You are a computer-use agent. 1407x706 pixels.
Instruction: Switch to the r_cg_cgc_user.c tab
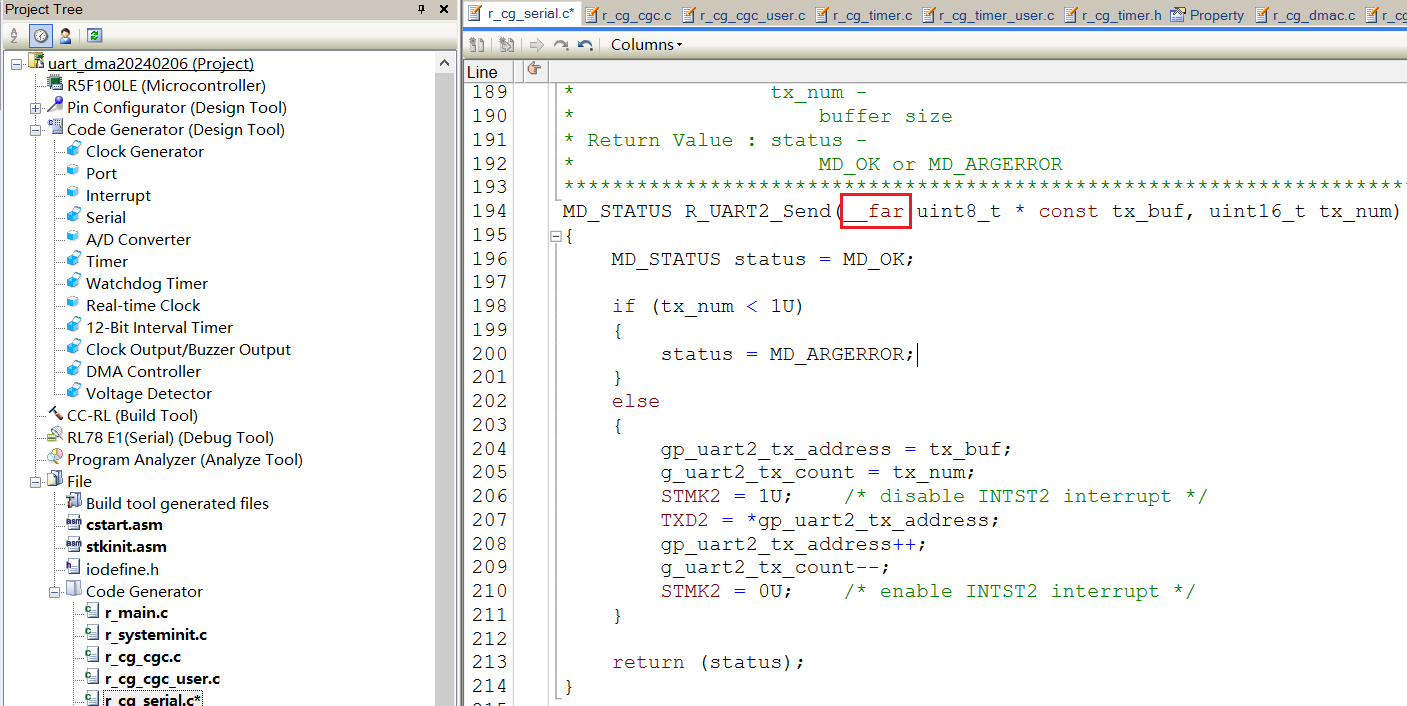click(744, 15)
